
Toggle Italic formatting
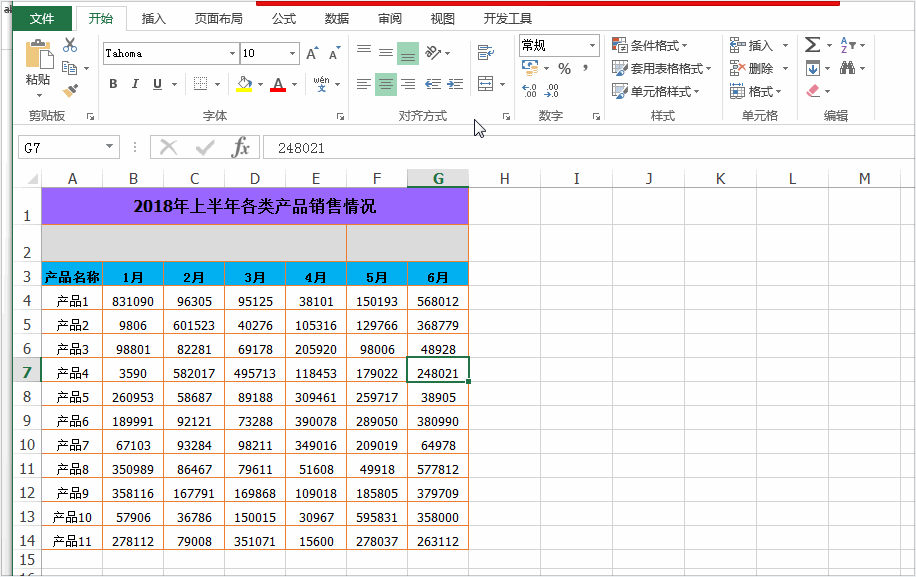pos(135,84)
